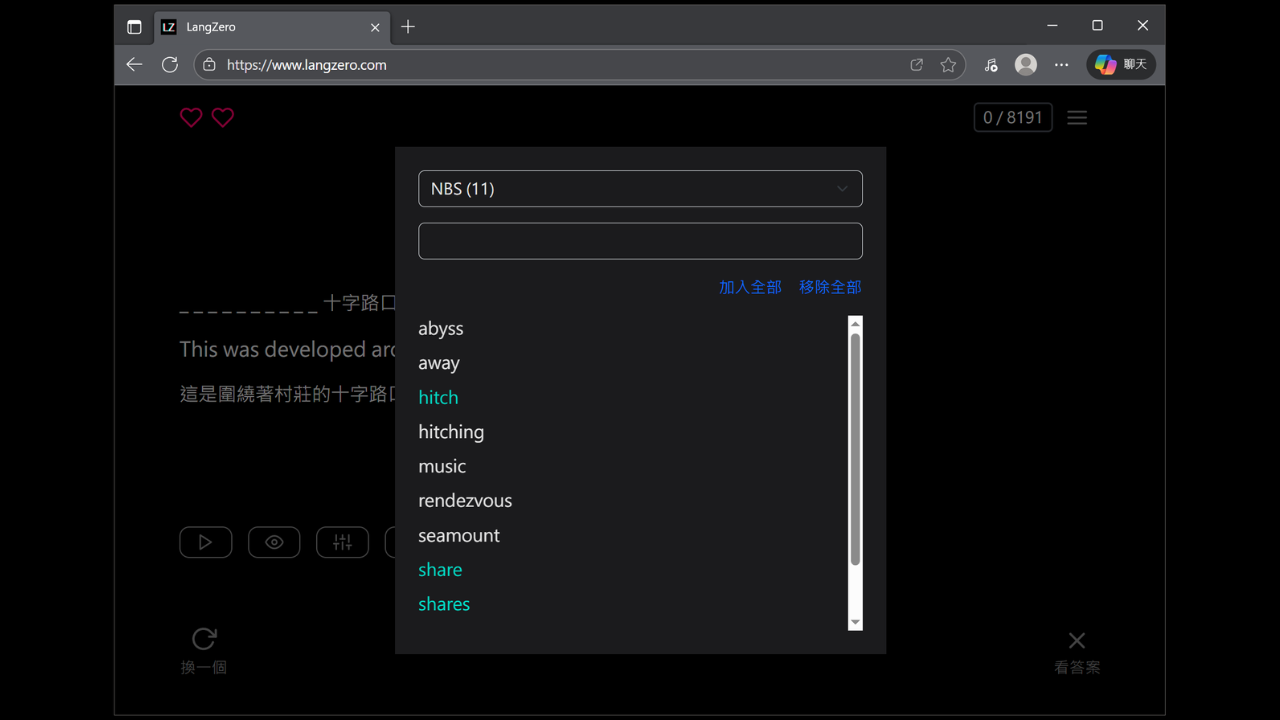Expand the NBS (11) dropdown
This screenshot has height=720, width=1280.
640,189
